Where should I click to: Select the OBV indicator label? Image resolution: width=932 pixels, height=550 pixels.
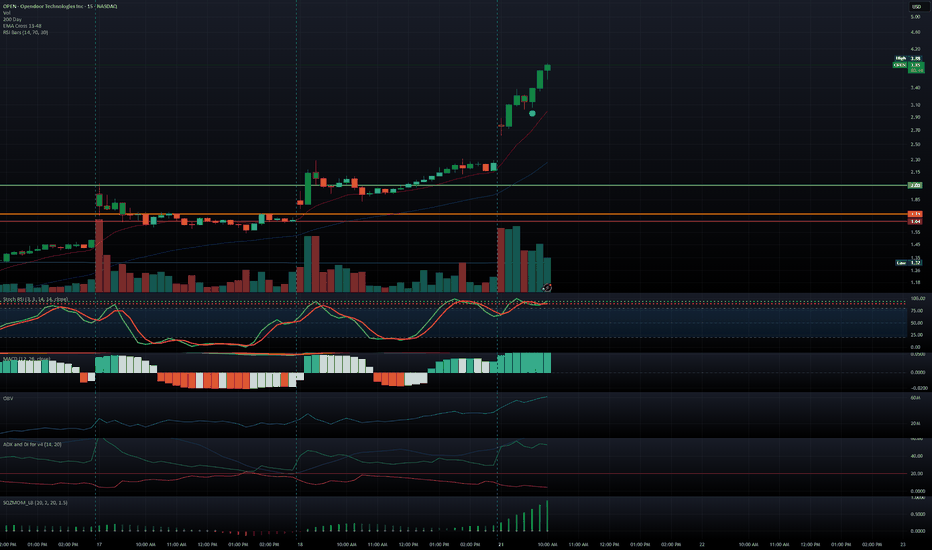pyautogui.click(x=8, y=398)
